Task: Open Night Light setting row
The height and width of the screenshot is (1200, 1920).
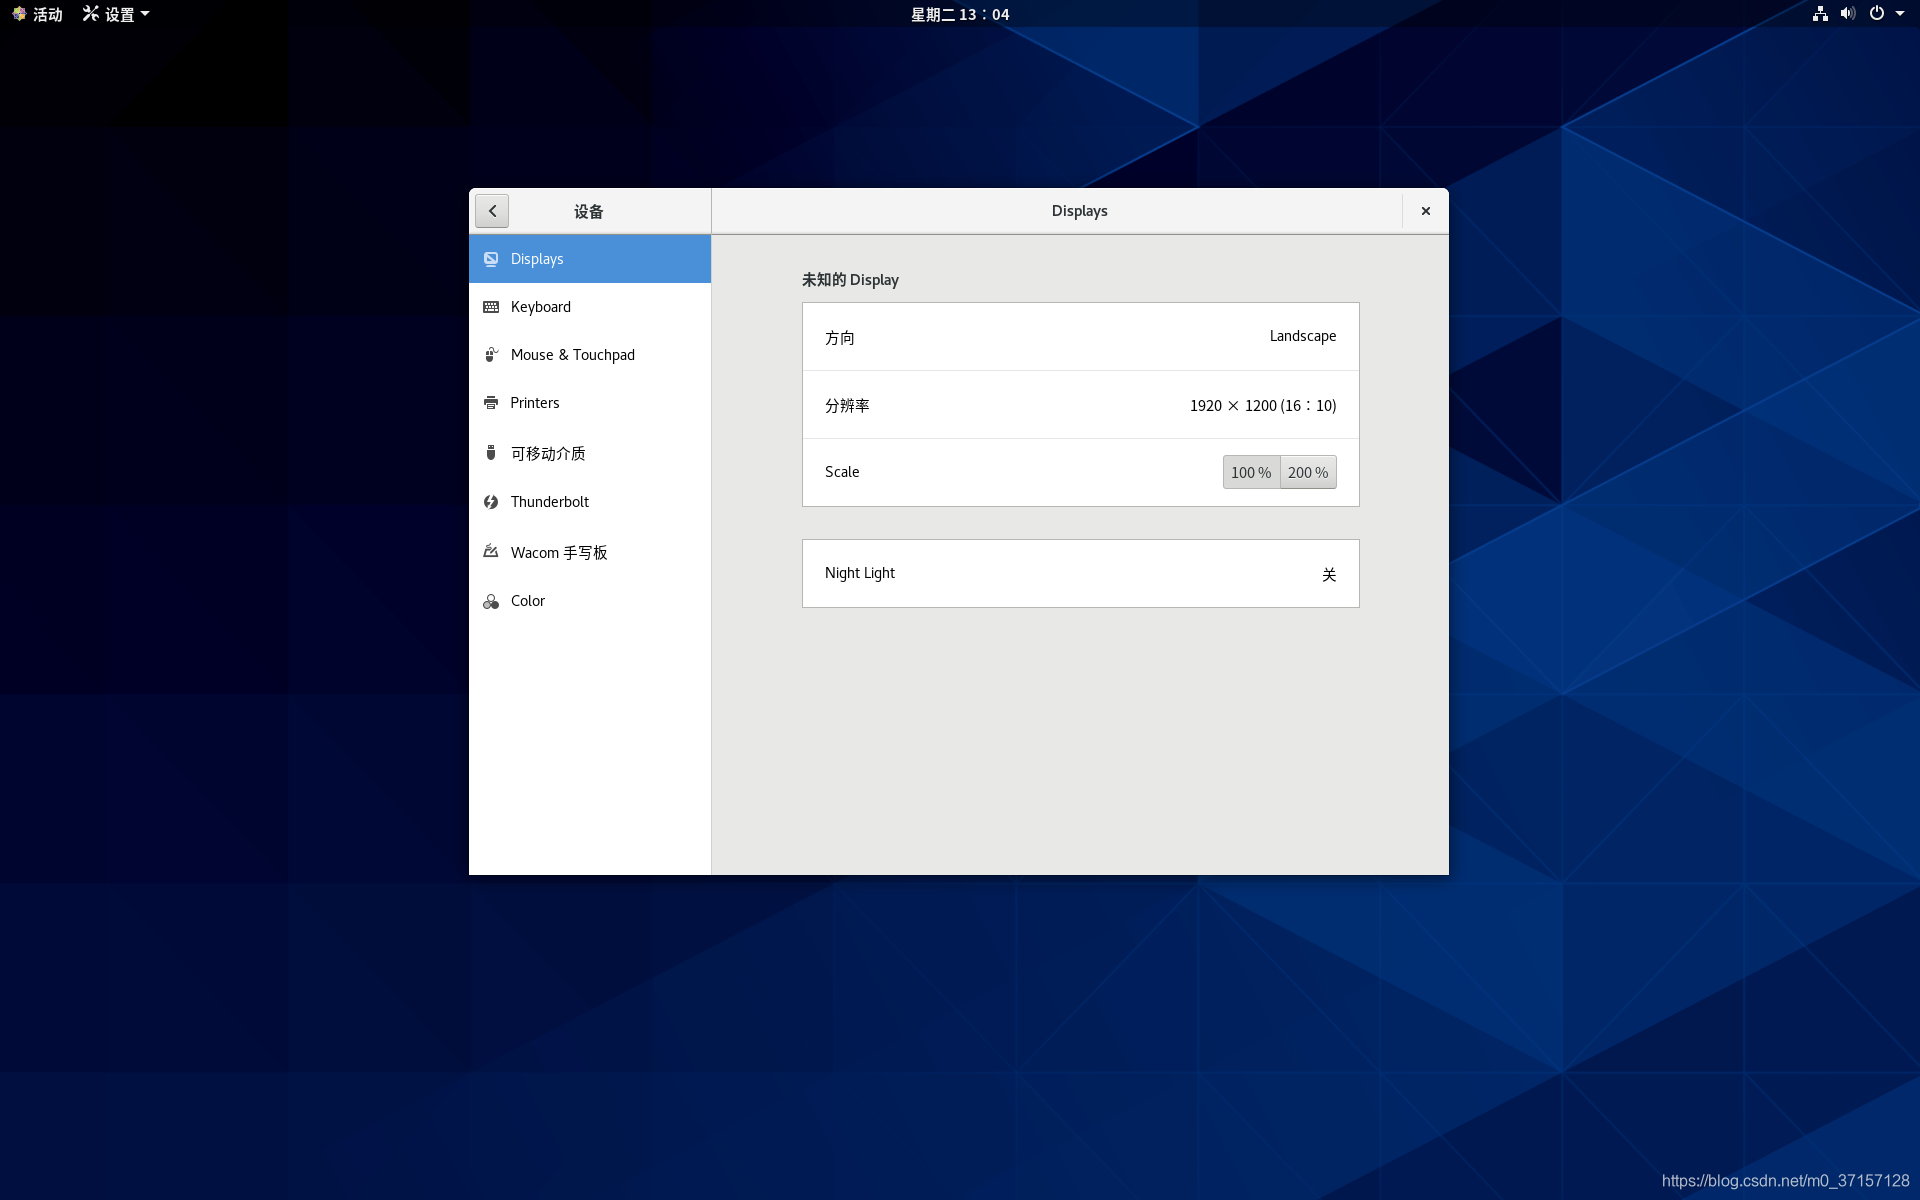Action: [1080, 573]
